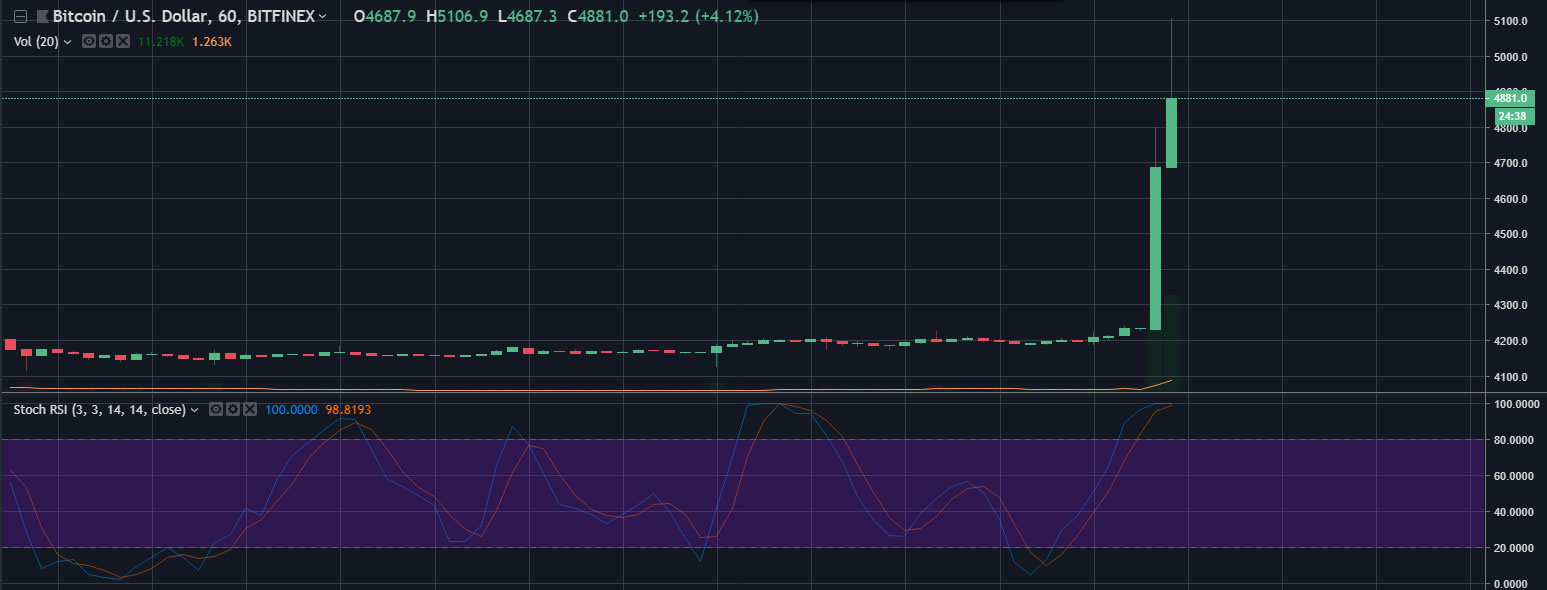This screenshot has height=590, width=1547.
Task: Open Stoch RSI settings gear icon
Action: (x=233, y=410)
